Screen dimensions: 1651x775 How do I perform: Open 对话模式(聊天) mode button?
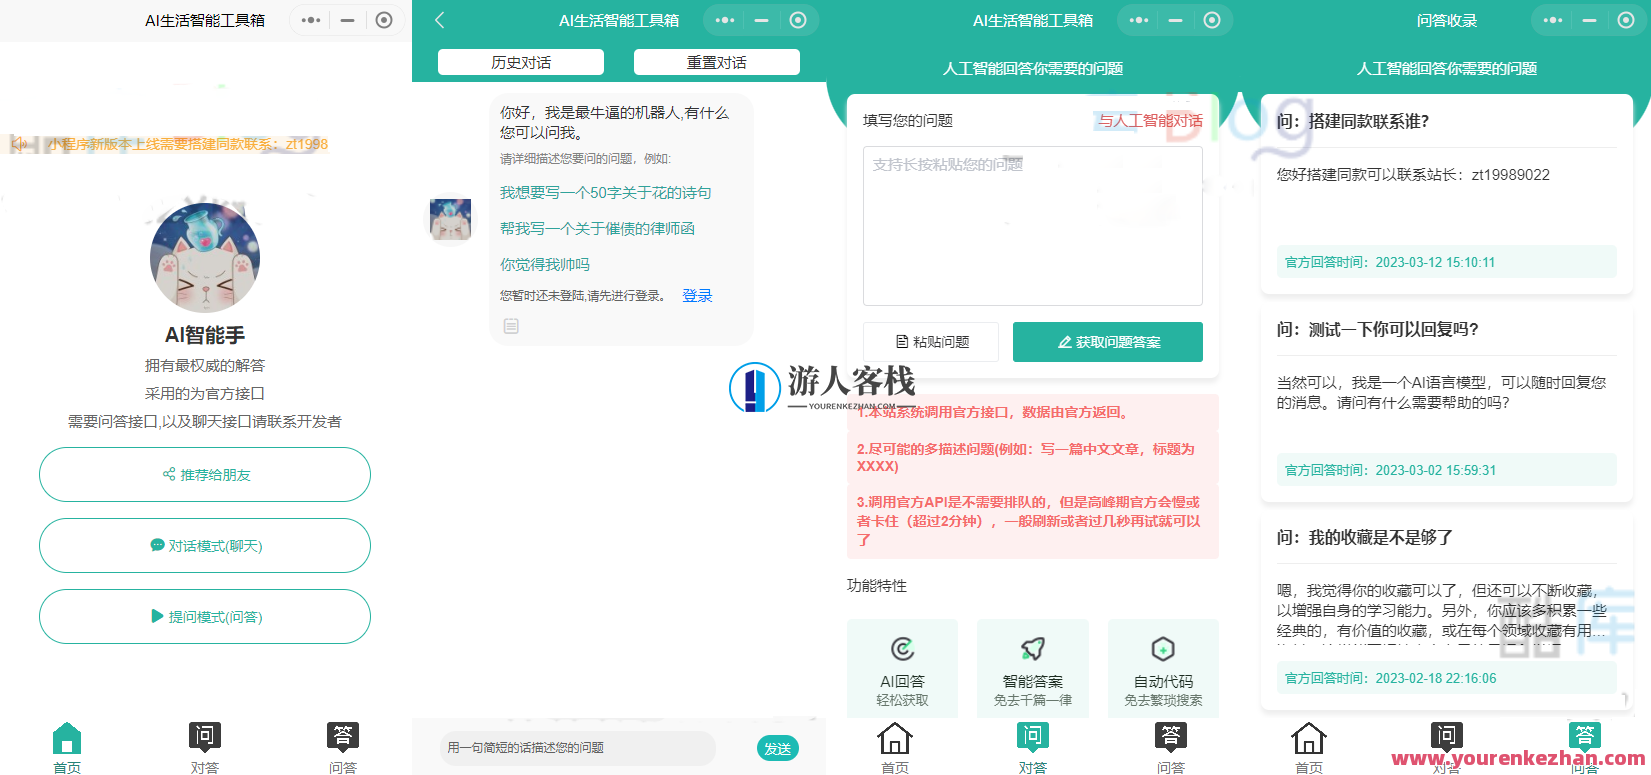(205, 546)
